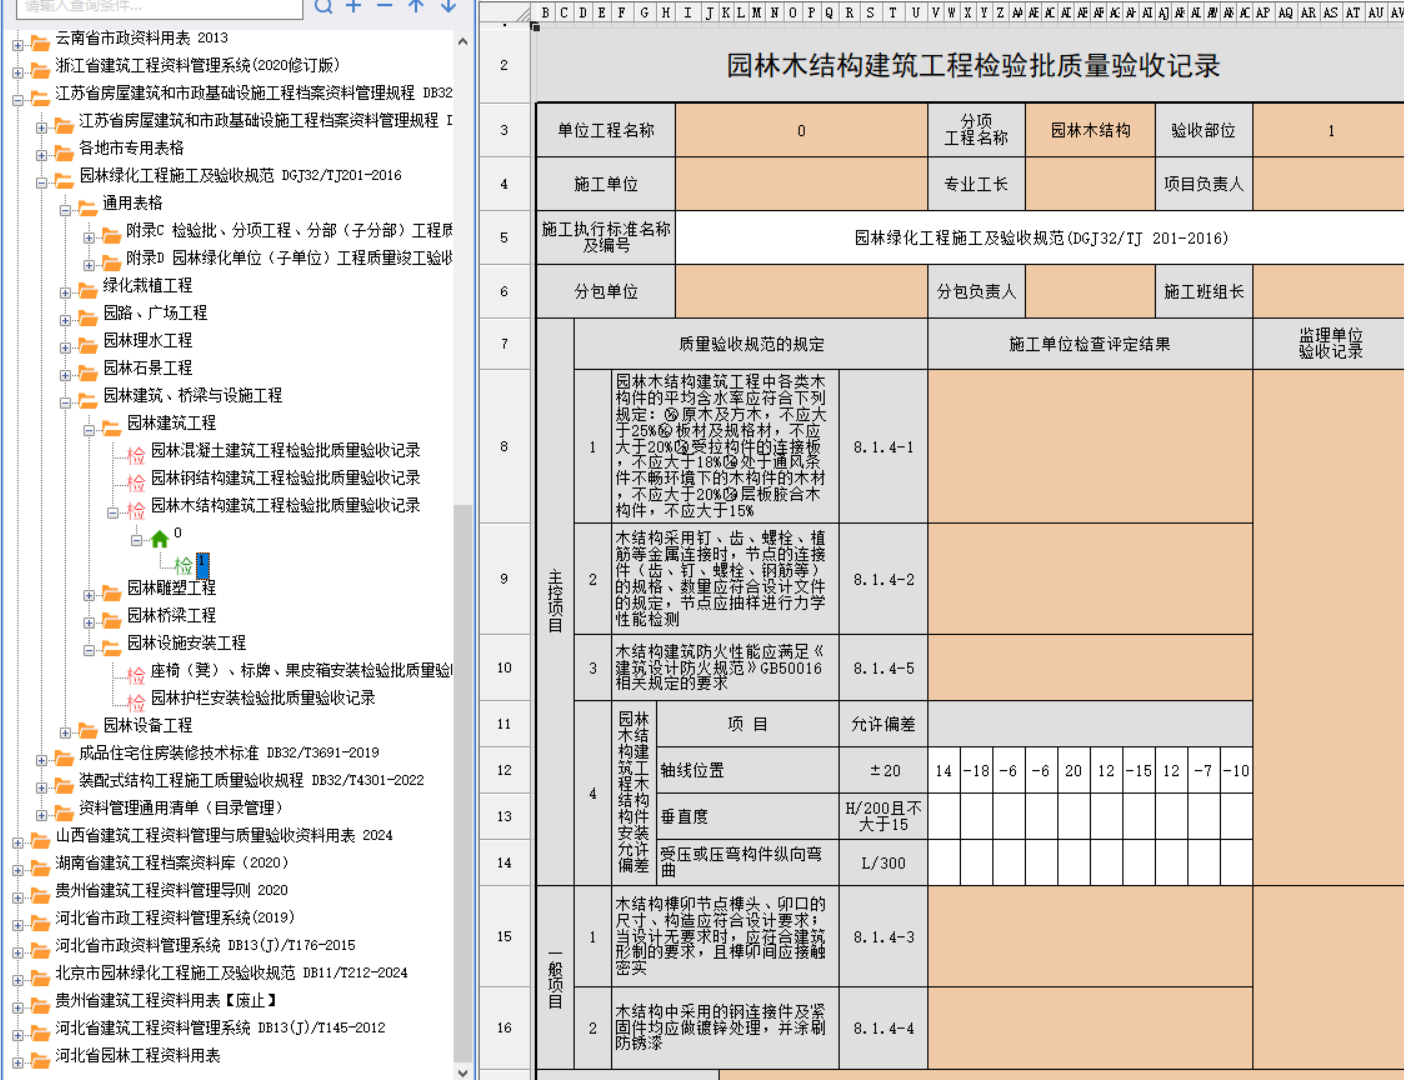Click the tree panel scrollbar thumb
The height and width of the screenshot is (1080, 1404).
tap(462, 783)
